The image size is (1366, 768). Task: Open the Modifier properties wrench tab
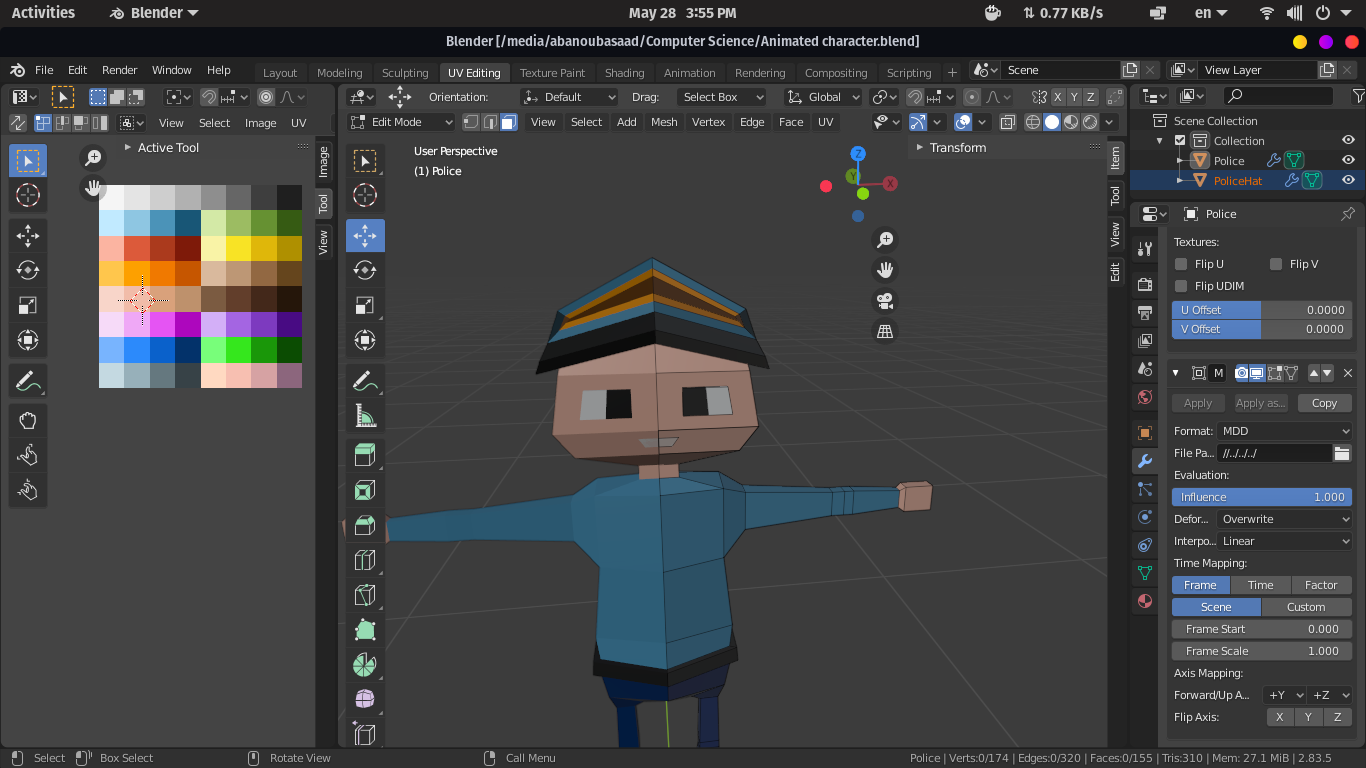tap(1145, 461)
